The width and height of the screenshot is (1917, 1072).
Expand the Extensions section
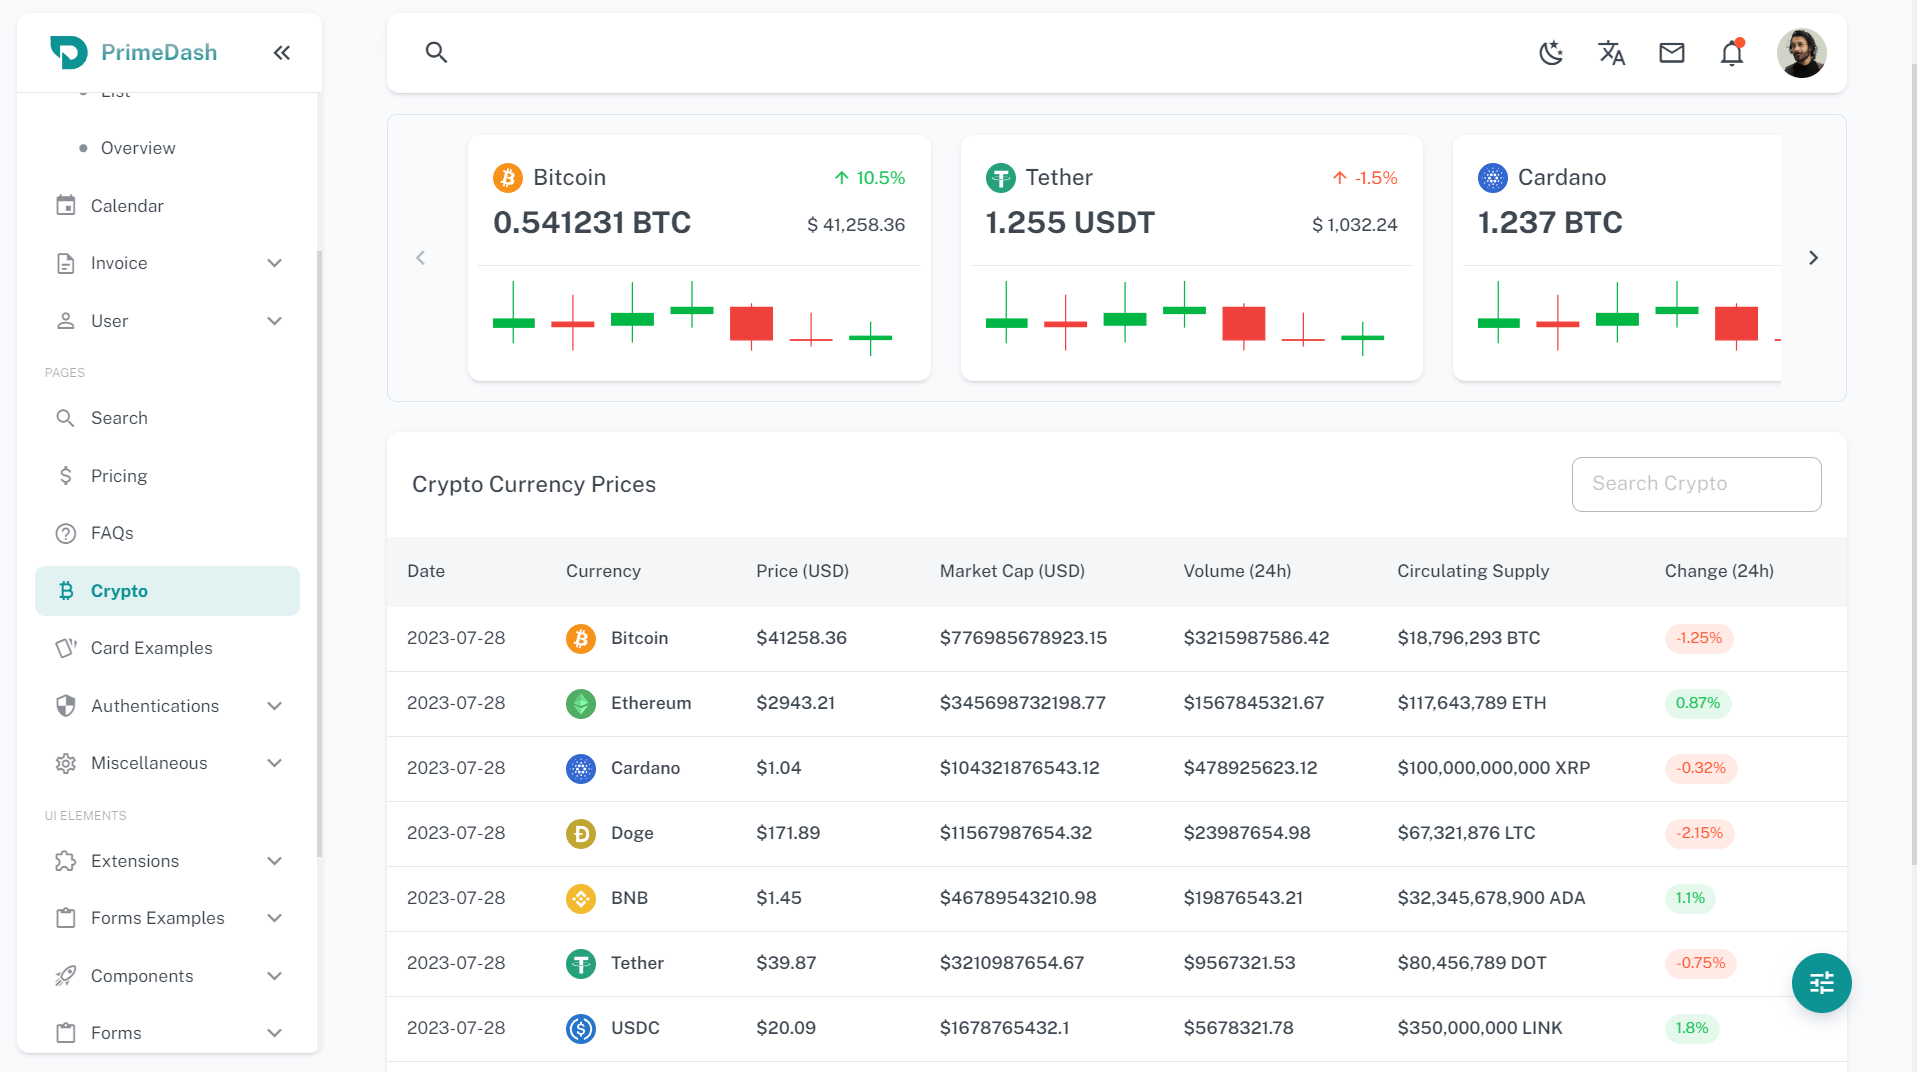tap(168, 861)
